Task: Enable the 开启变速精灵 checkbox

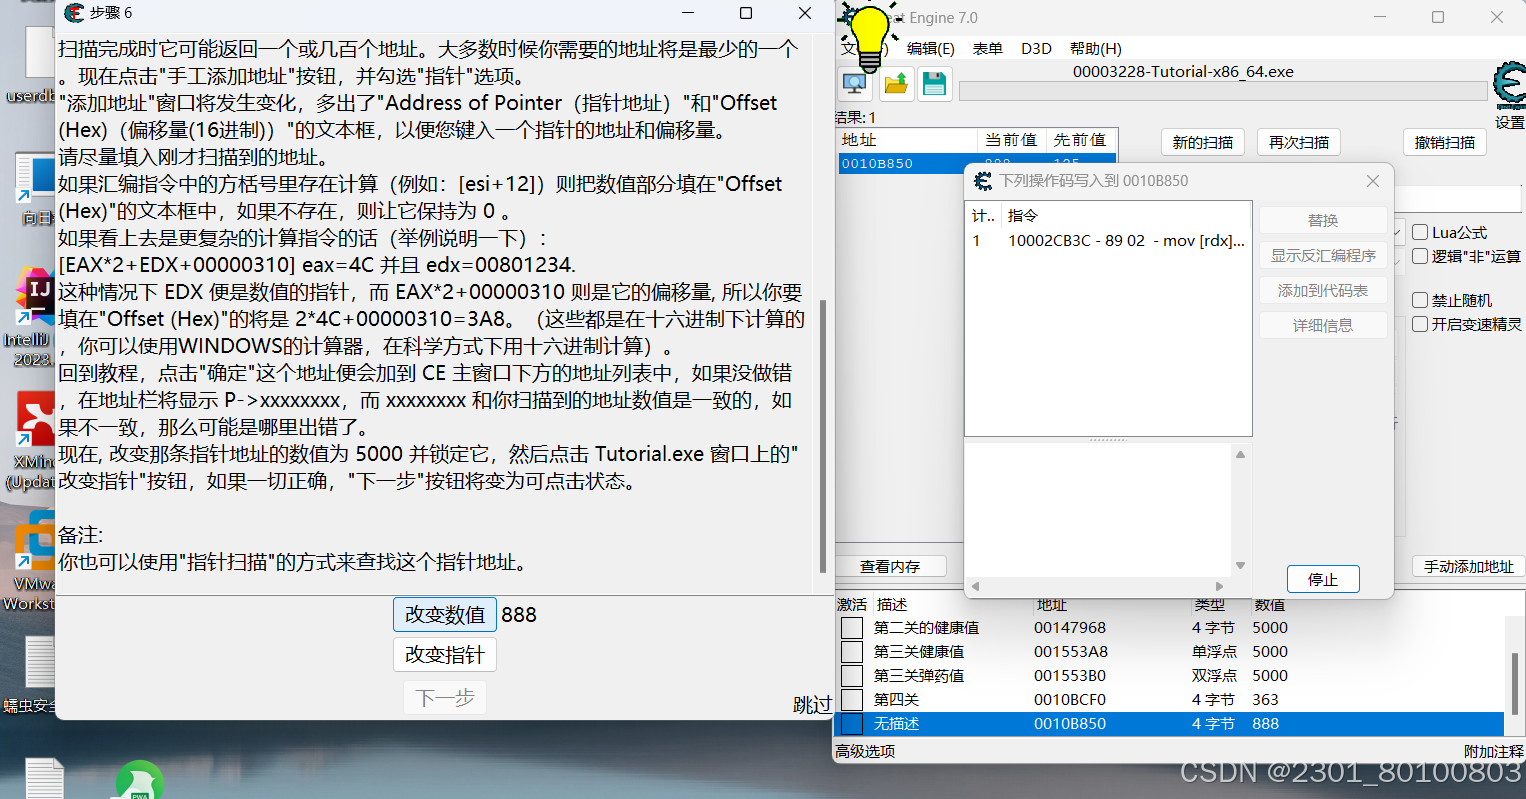Action: pyautogui.click(x=1420, y=324)
